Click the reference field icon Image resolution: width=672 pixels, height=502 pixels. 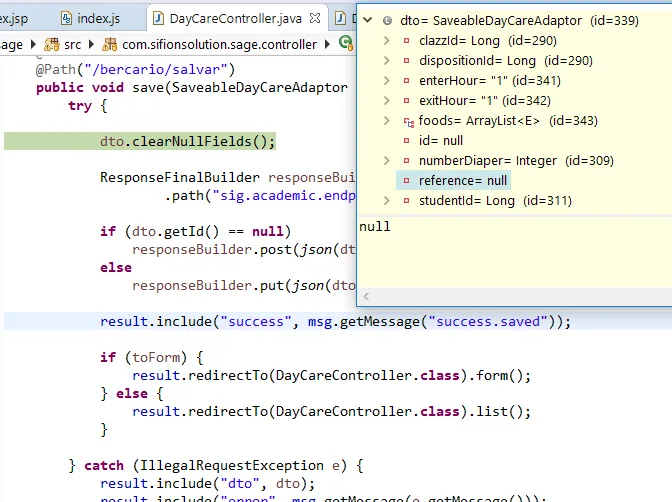coord(406,180)
